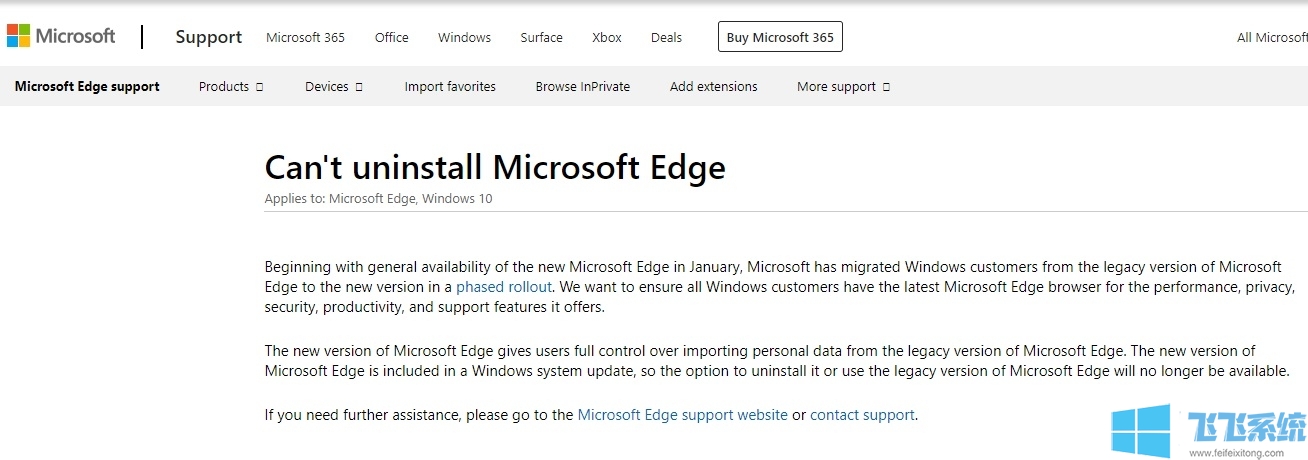1308x460 pixels.
Task: Click the Windows logo watermark icon
Action: [x=1141, y=430]
